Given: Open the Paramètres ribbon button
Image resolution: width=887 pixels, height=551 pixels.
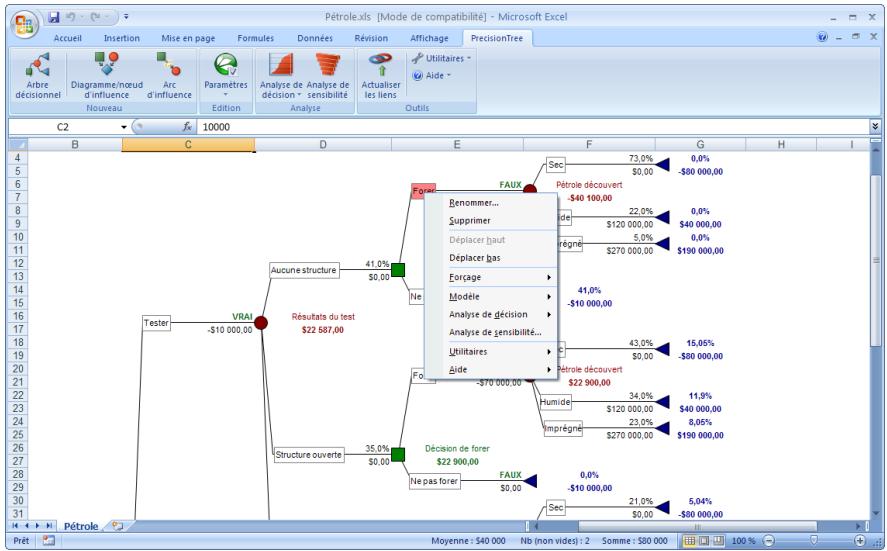Looking at the screenshot, I should pos(226,76).
